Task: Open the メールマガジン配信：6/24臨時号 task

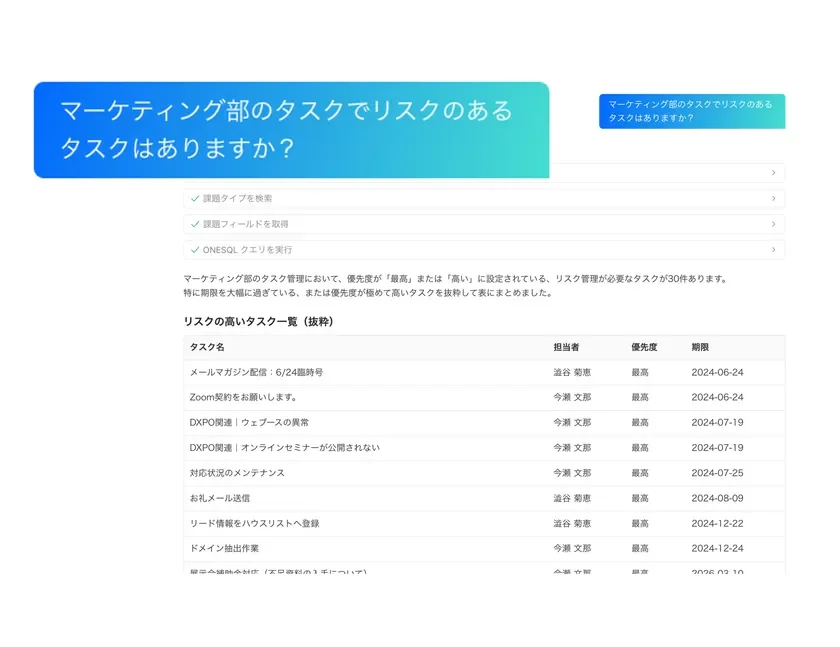Action: 258,371
